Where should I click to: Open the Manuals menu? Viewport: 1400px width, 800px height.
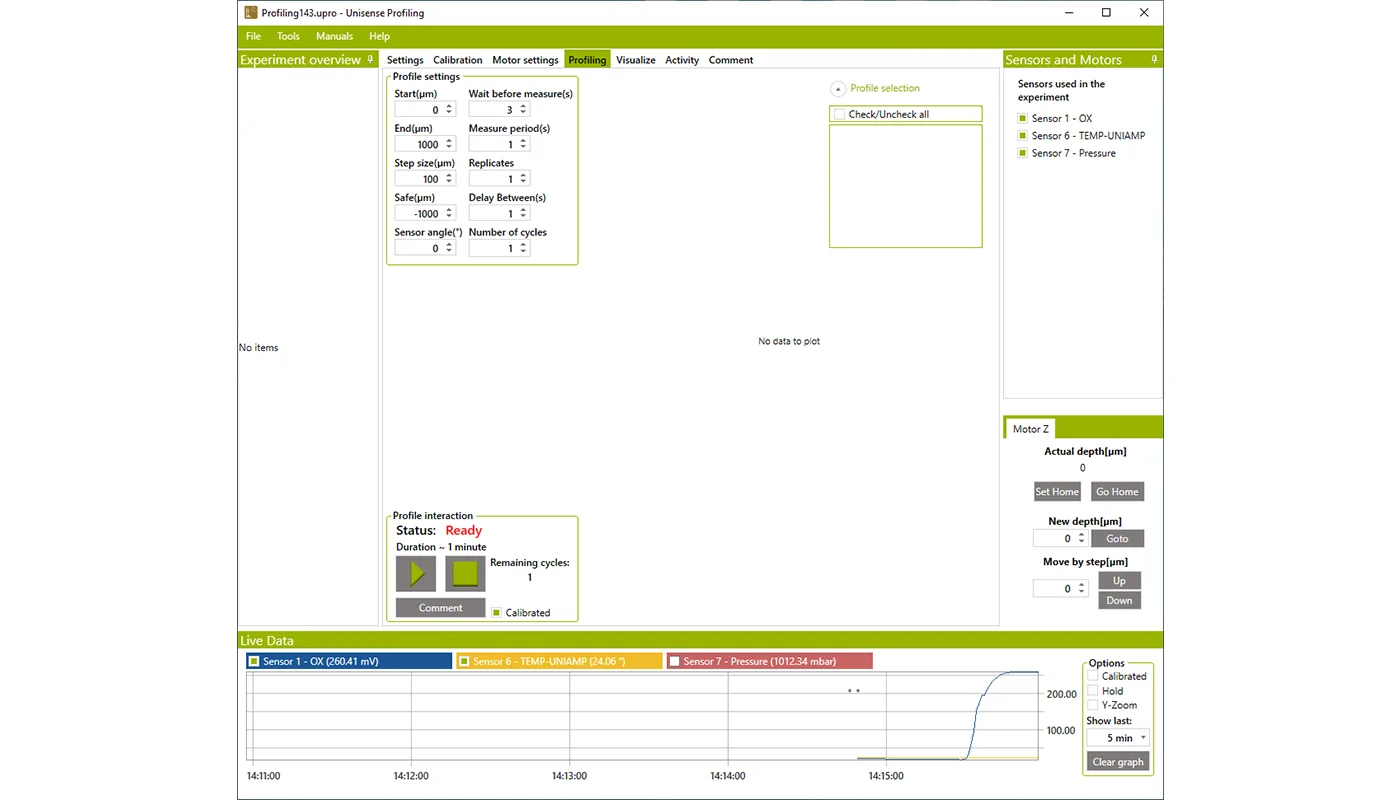pos(334,36)
